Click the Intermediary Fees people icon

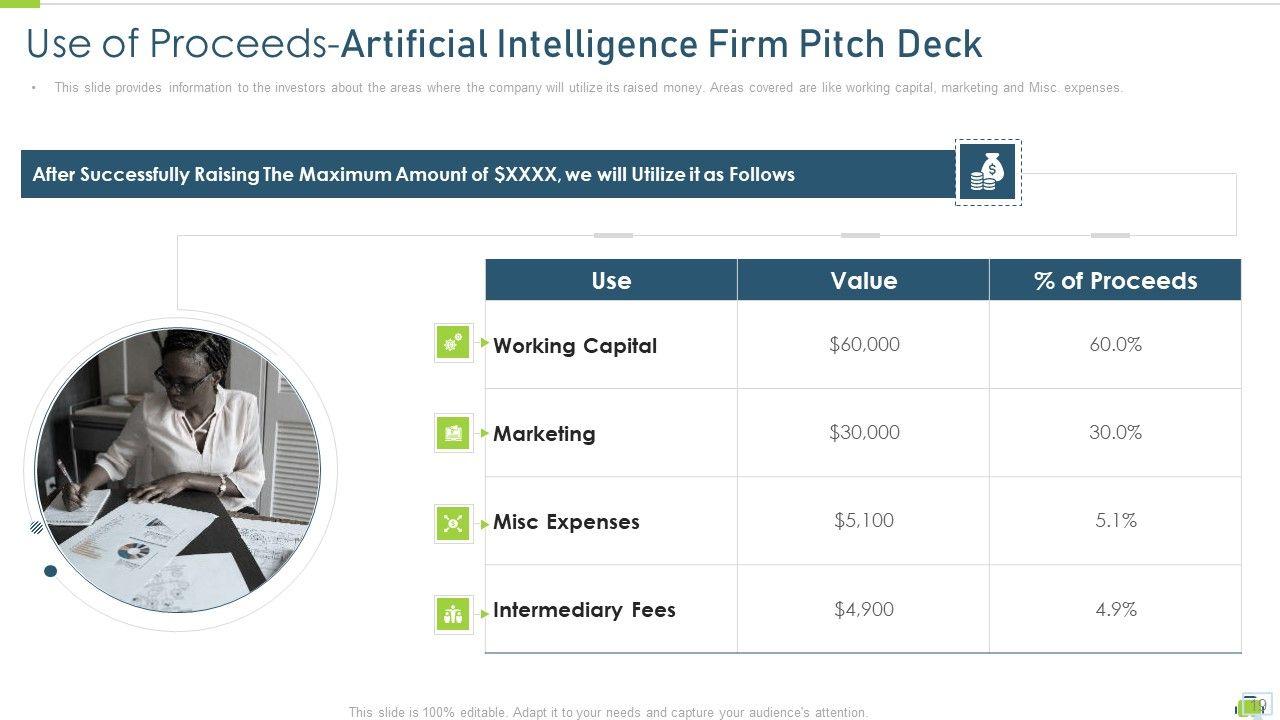[453, 613]
